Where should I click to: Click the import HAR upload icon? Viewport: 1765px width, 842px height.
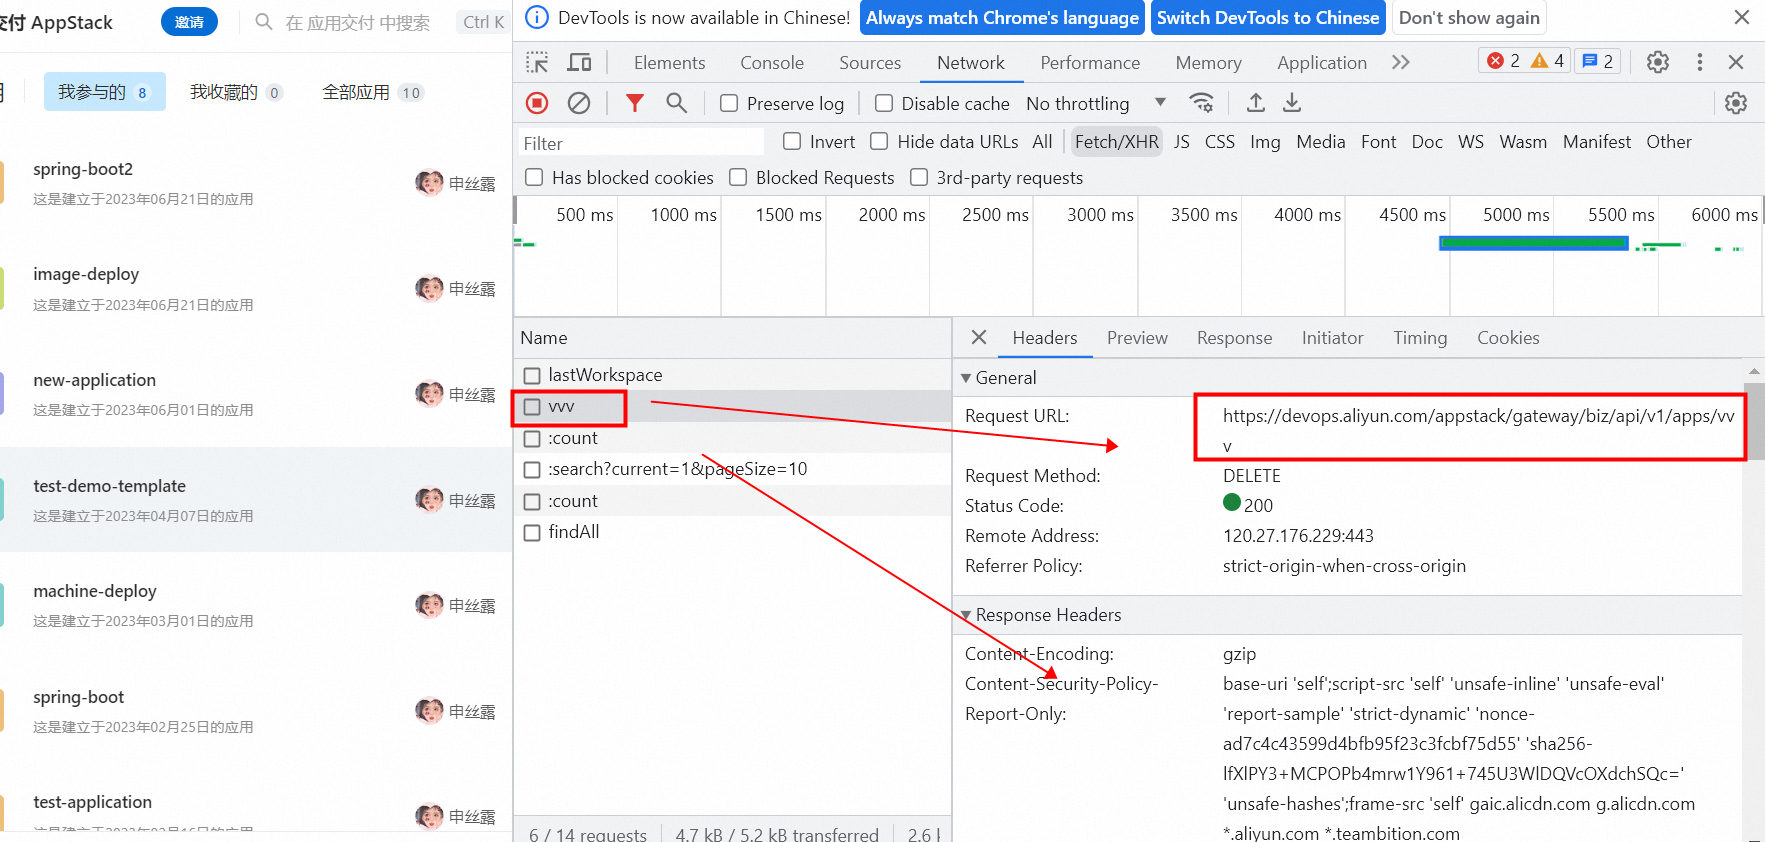tap(1256, 103)
